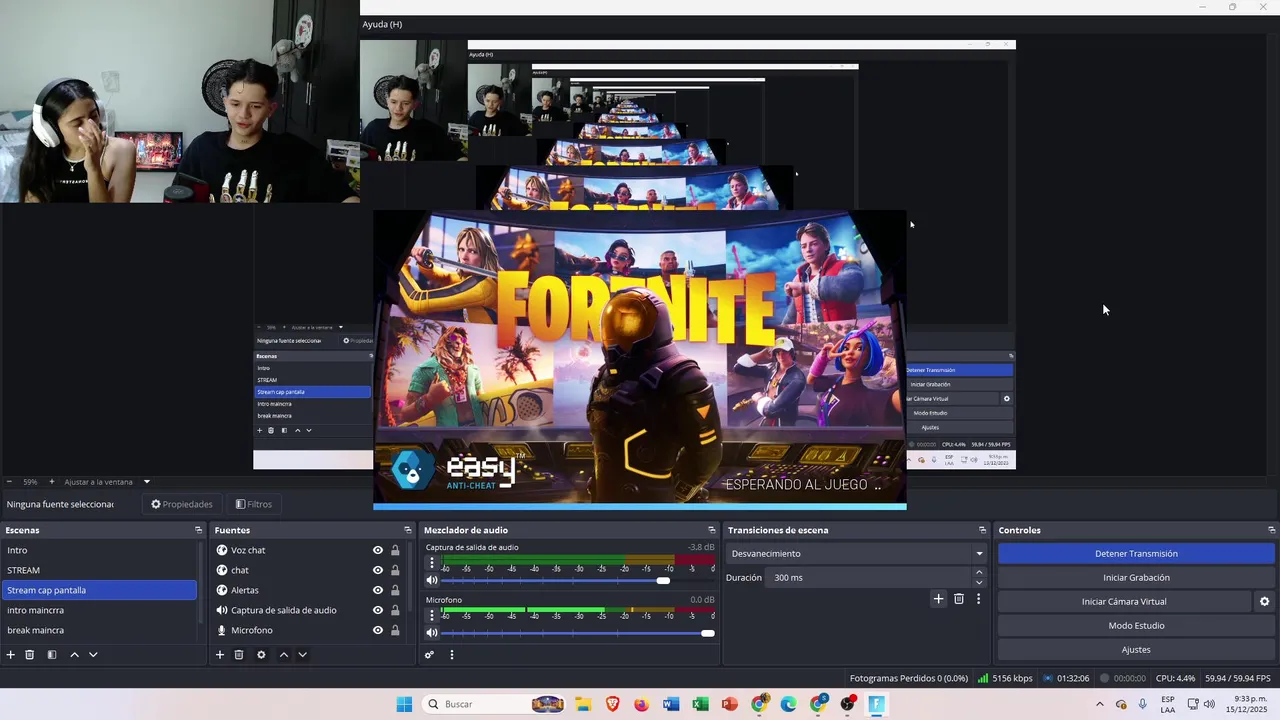This screenshot has height=720, width=1280.
Task: Open Ayuda (H) menu
Action: pos(382,24)
